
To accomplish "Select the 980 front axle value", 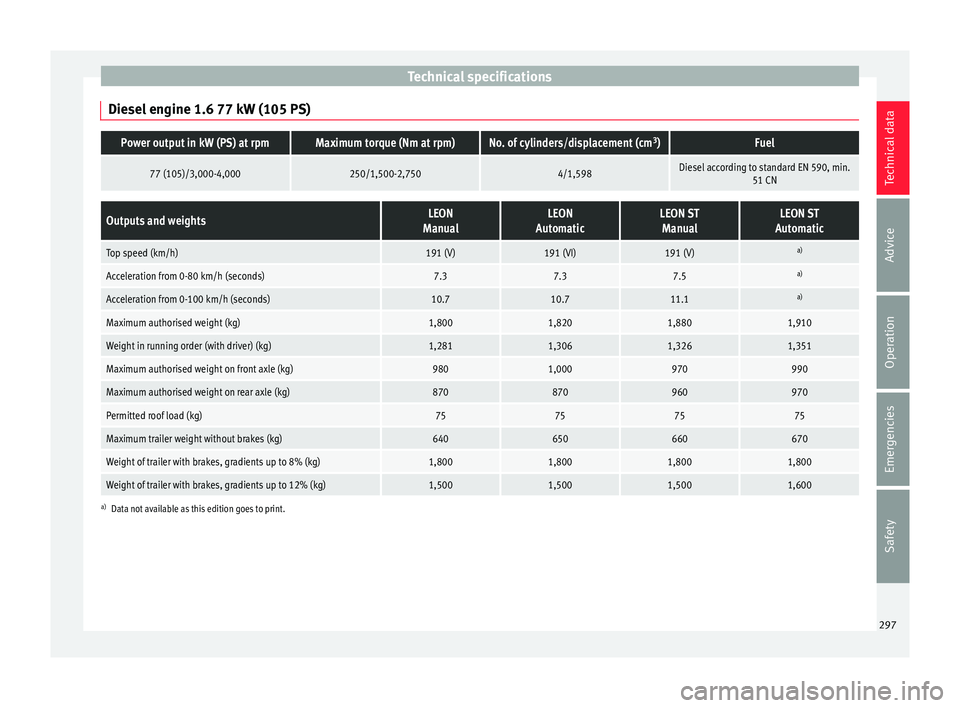I will 440,369.
